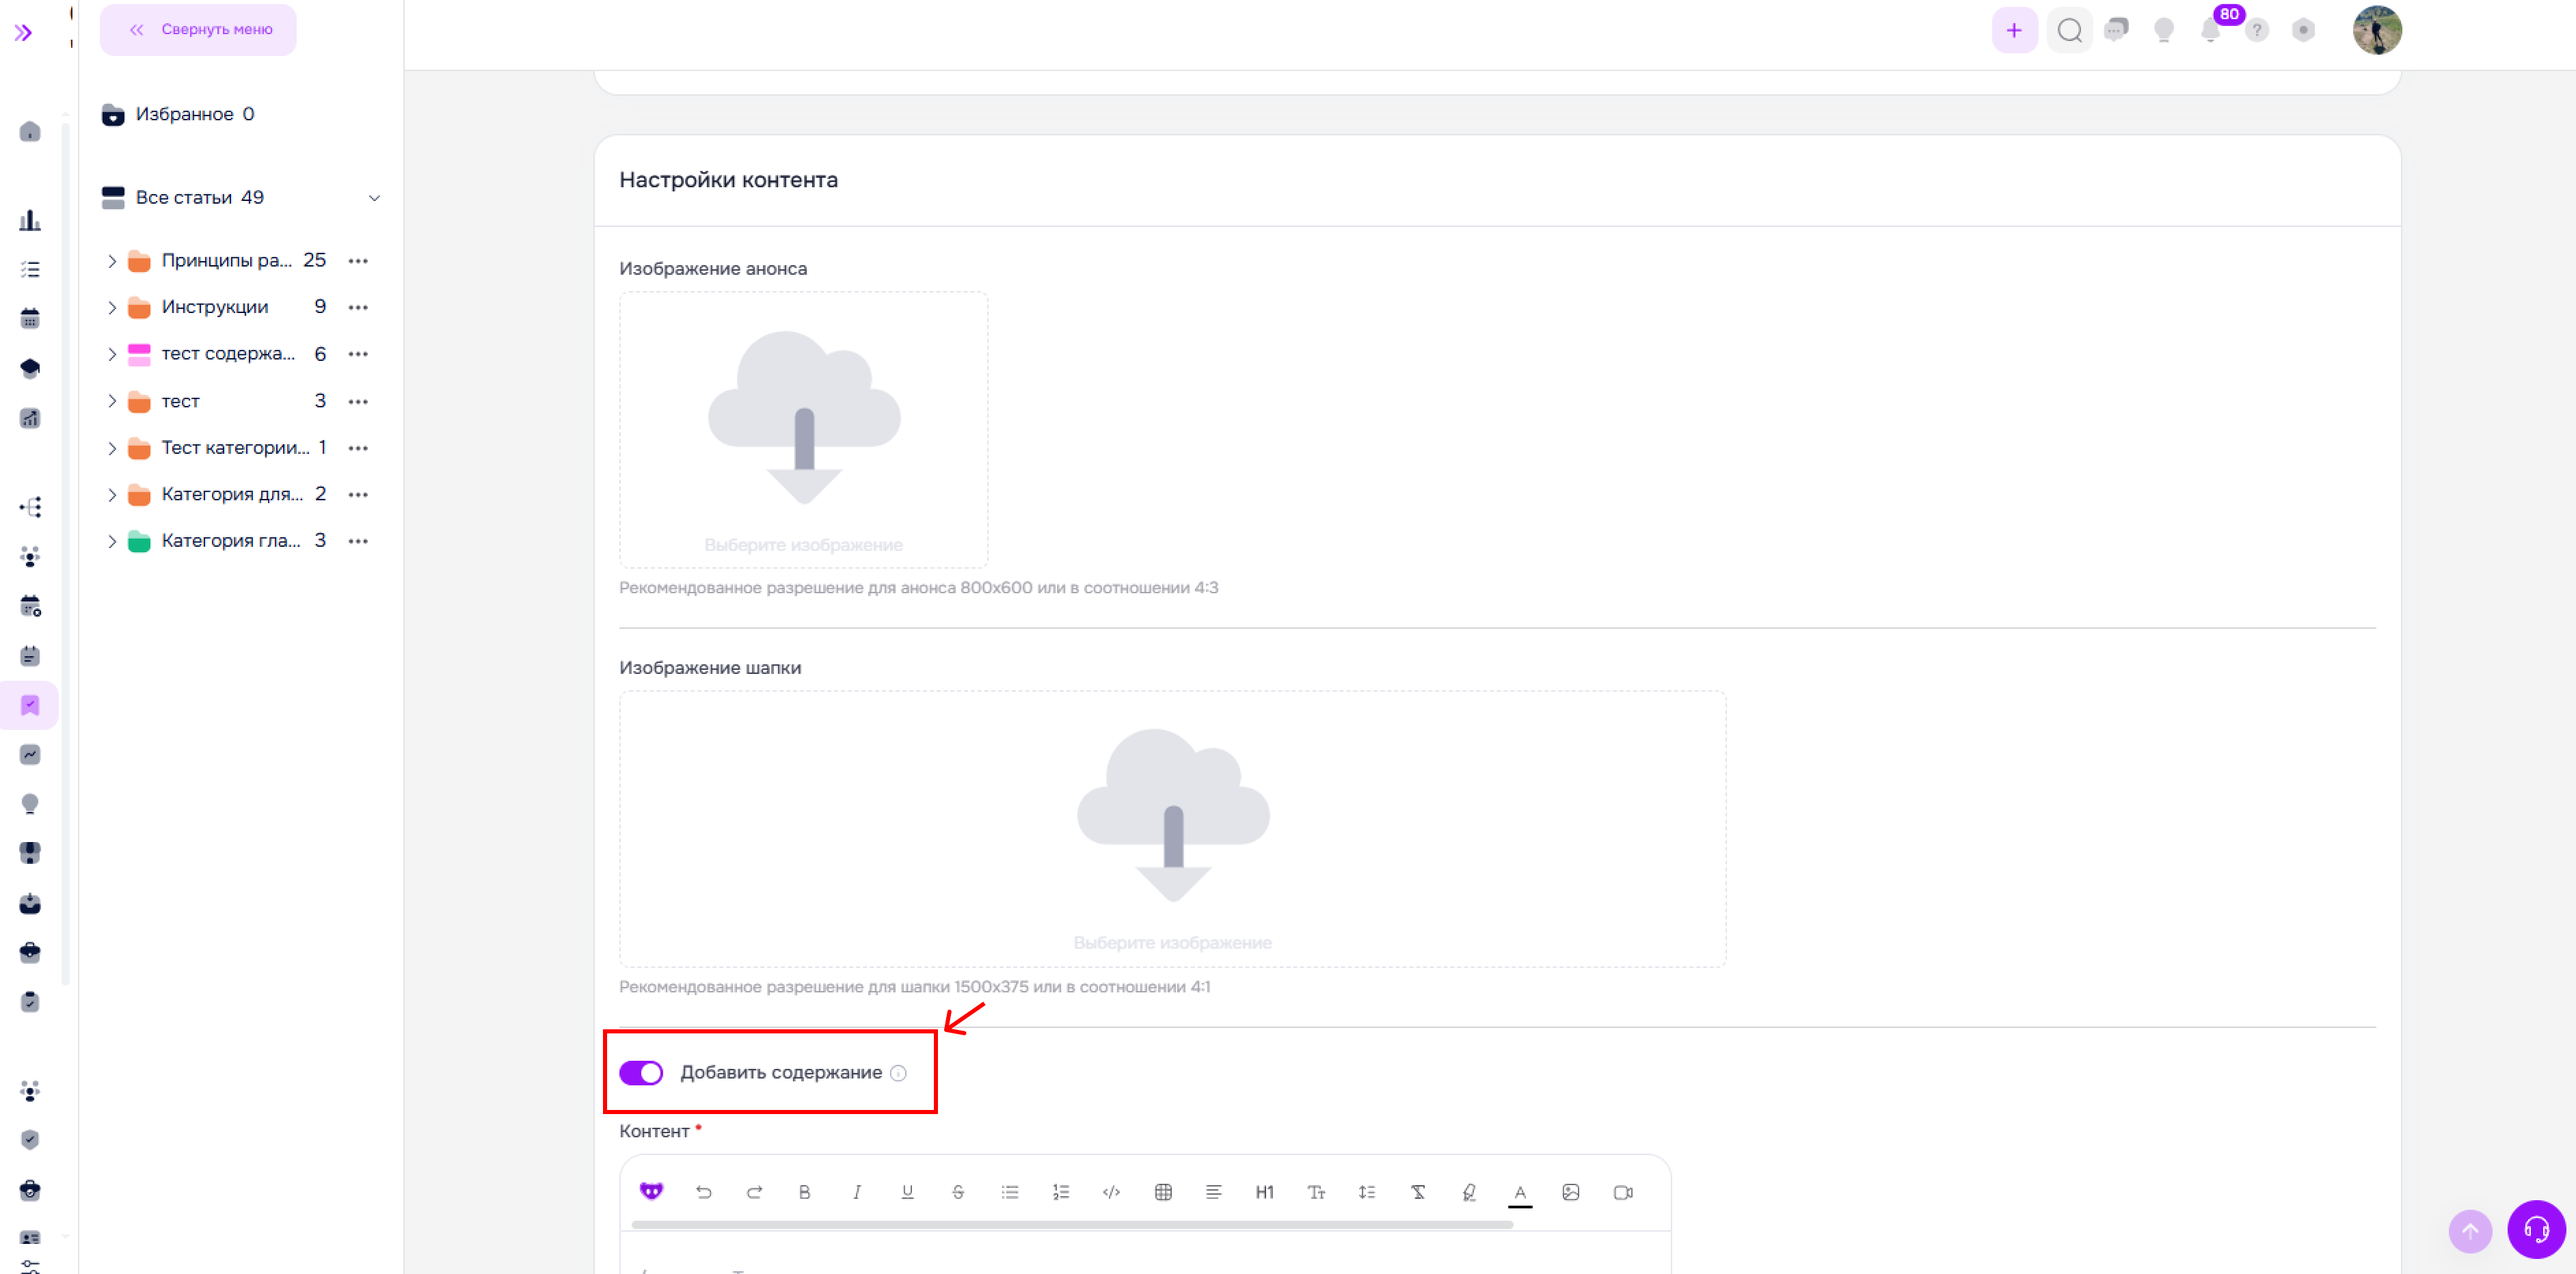The height and width of the screenshot is (1274, 2576).
Task: Open the bar chart icon in left rail
Action: pyautogui.click(x=30, y=220)
